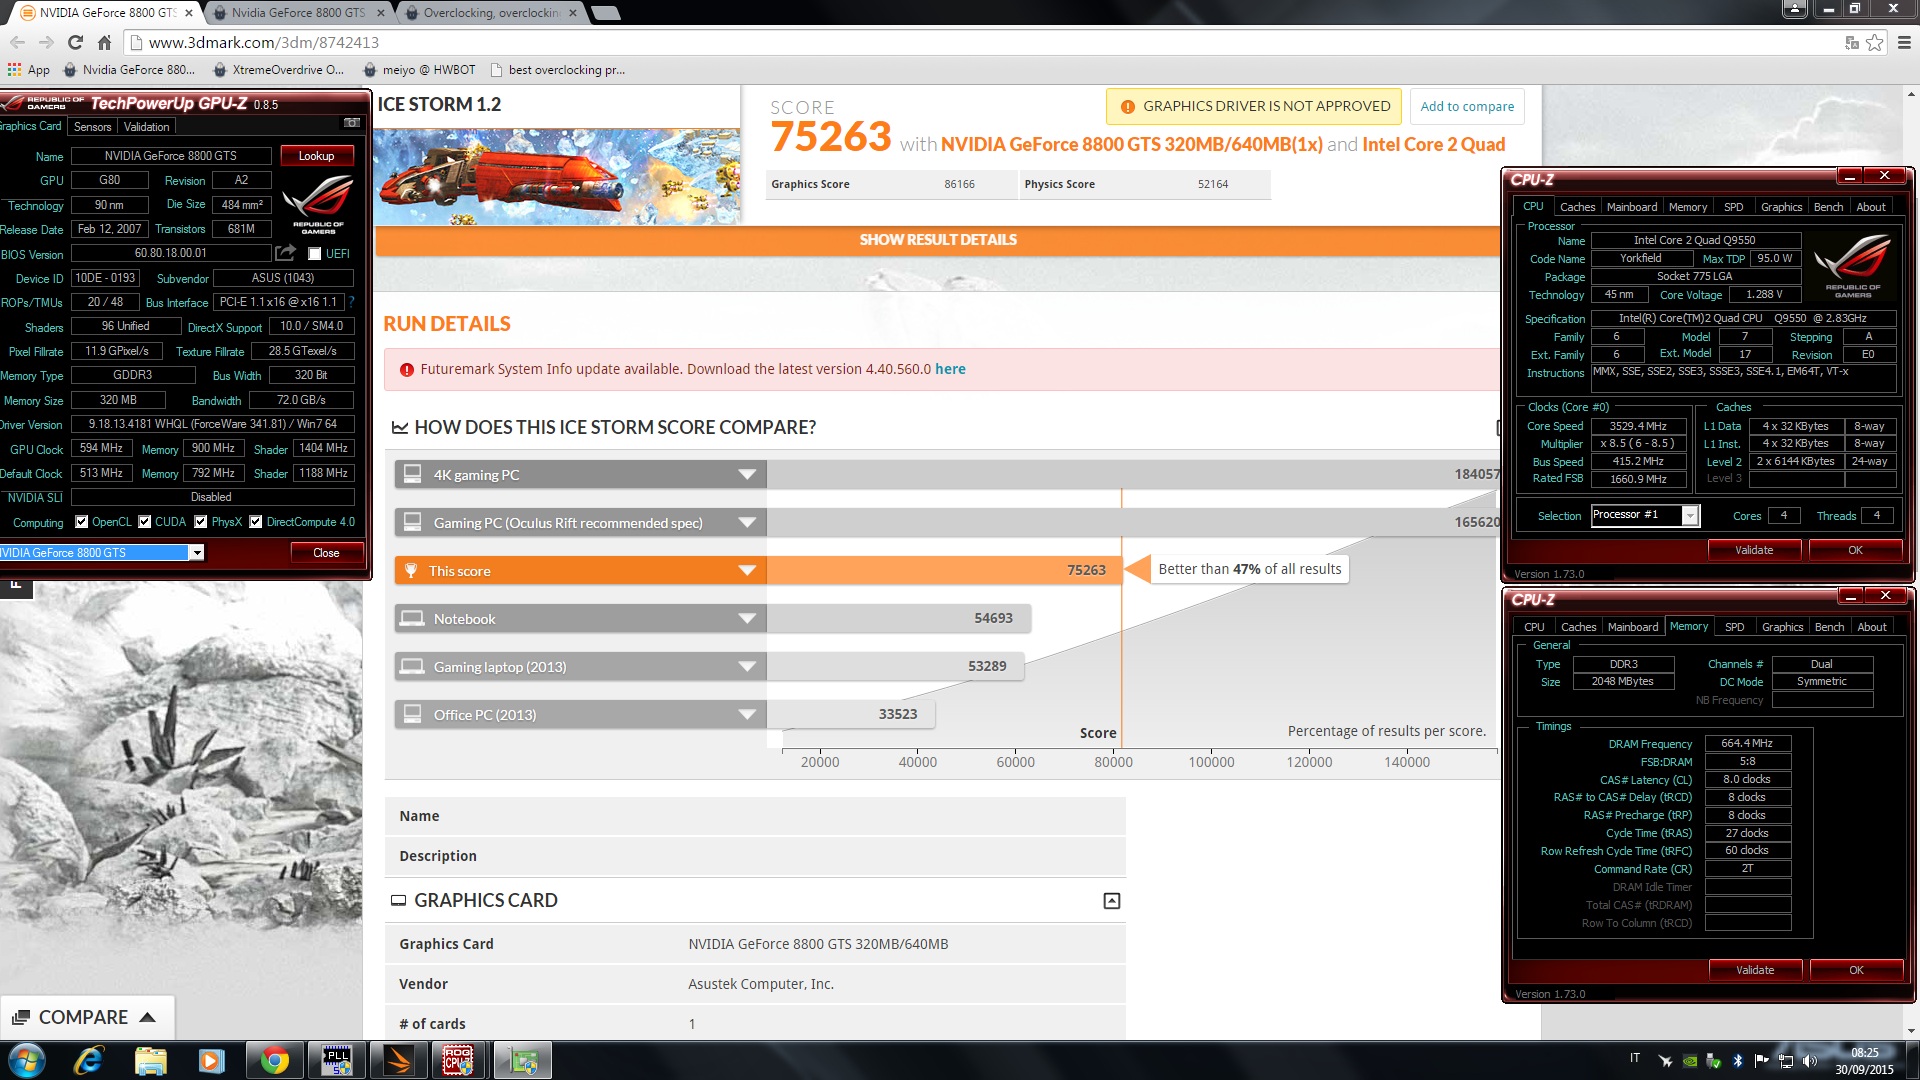Open the SPD tab in lower CPU-Z
Image resolution: width=1920 pixels, height=1080 pixels.
[1734, 627]
